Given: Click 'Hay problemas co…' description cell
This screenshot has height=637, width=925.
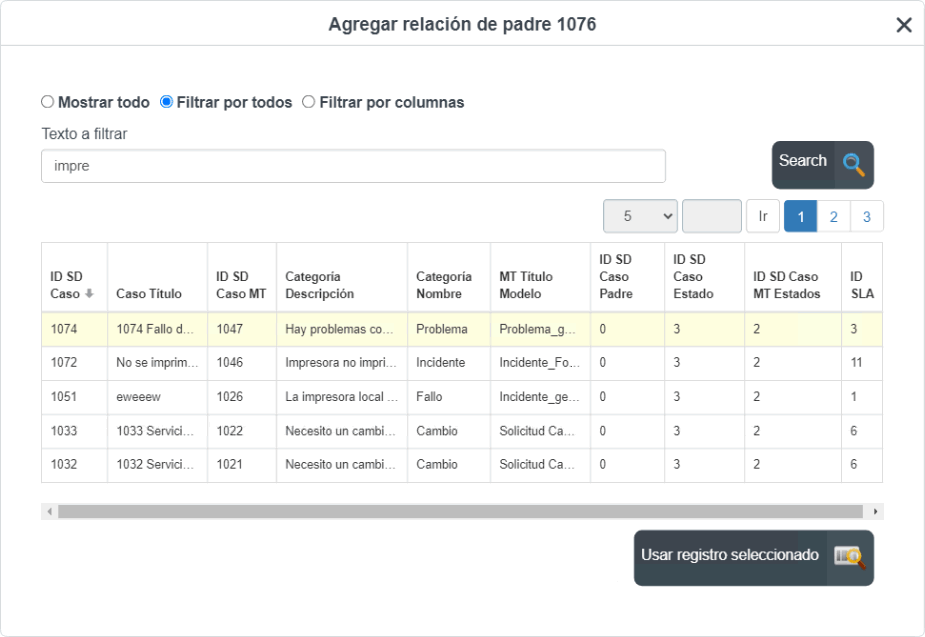Looking at the screenshot, I should [x=342, y=329].
